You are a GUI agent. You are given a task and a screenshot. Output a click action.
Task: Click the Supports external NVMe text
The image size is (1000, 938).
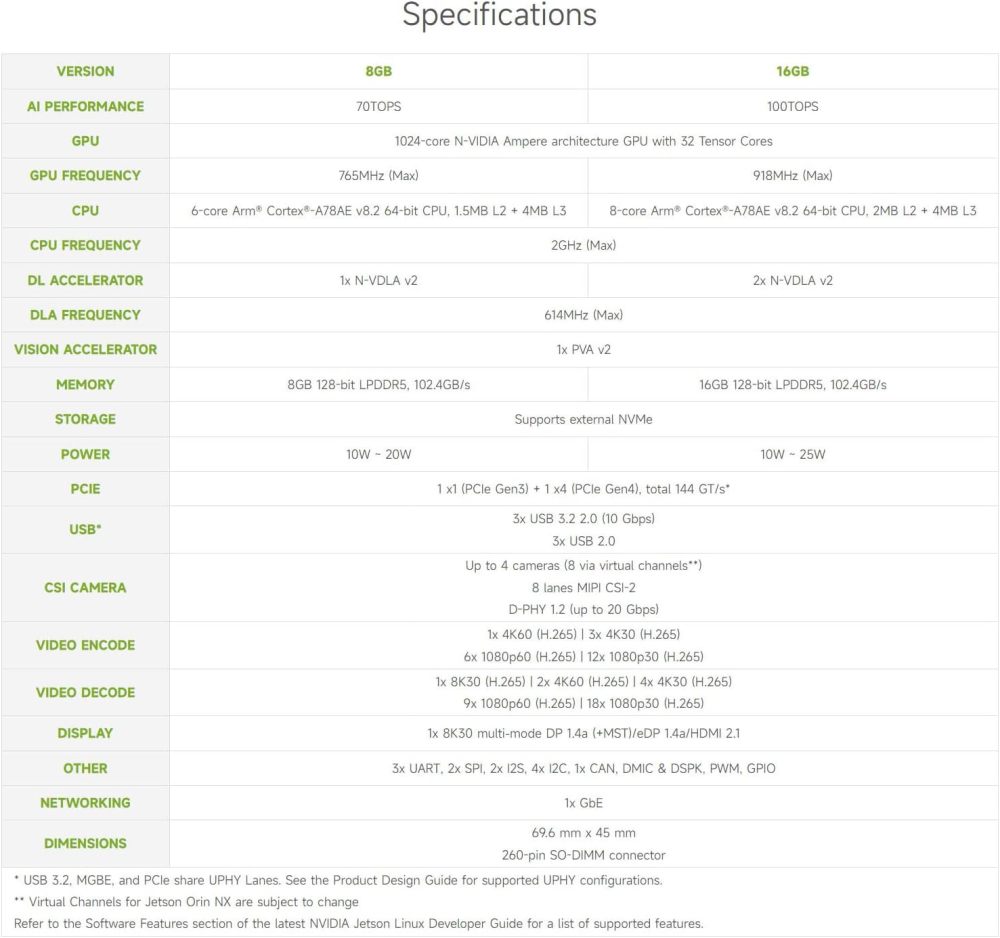pyautogui.click(x=583, y=419)
